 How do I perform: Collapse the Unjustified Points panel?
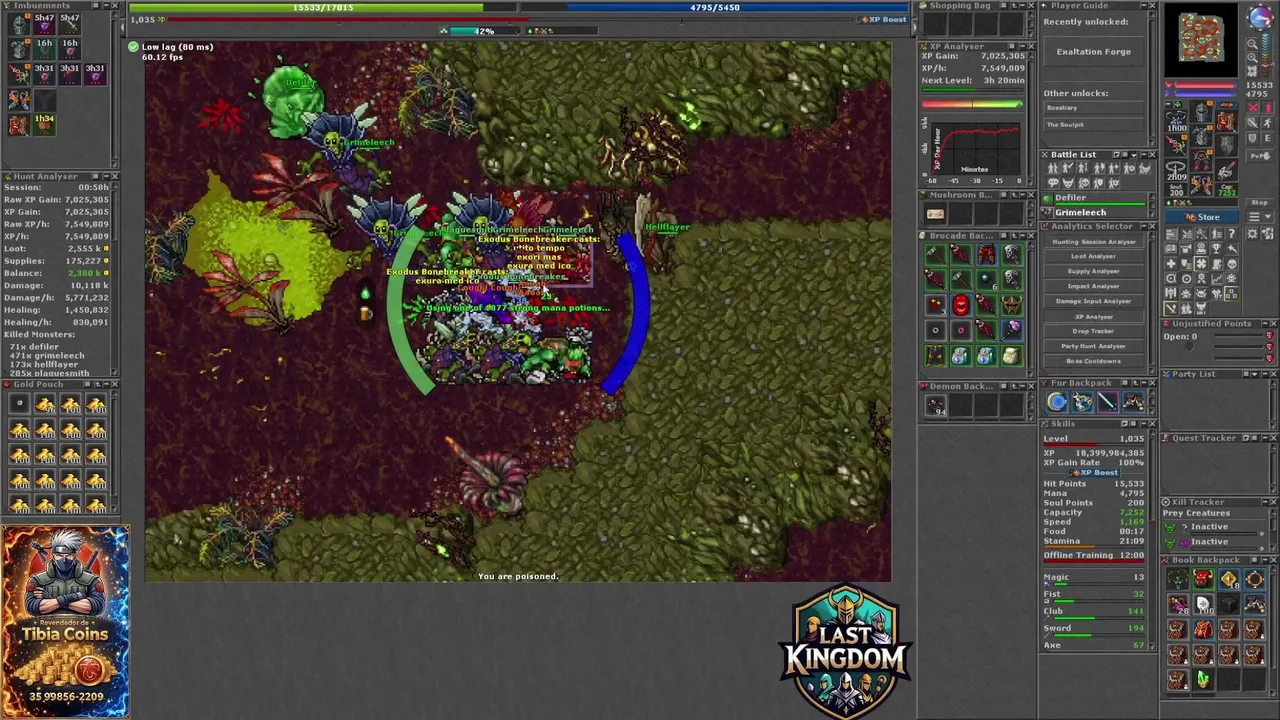point(1265,323)
